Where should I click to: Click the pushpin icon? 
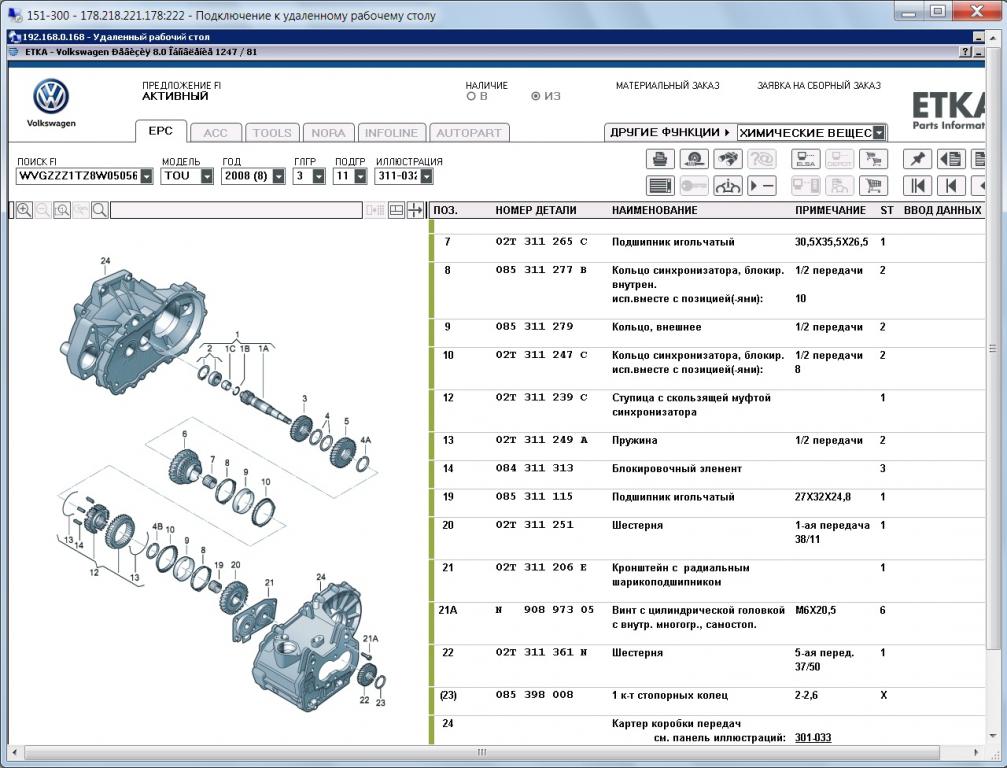(917, 159)
